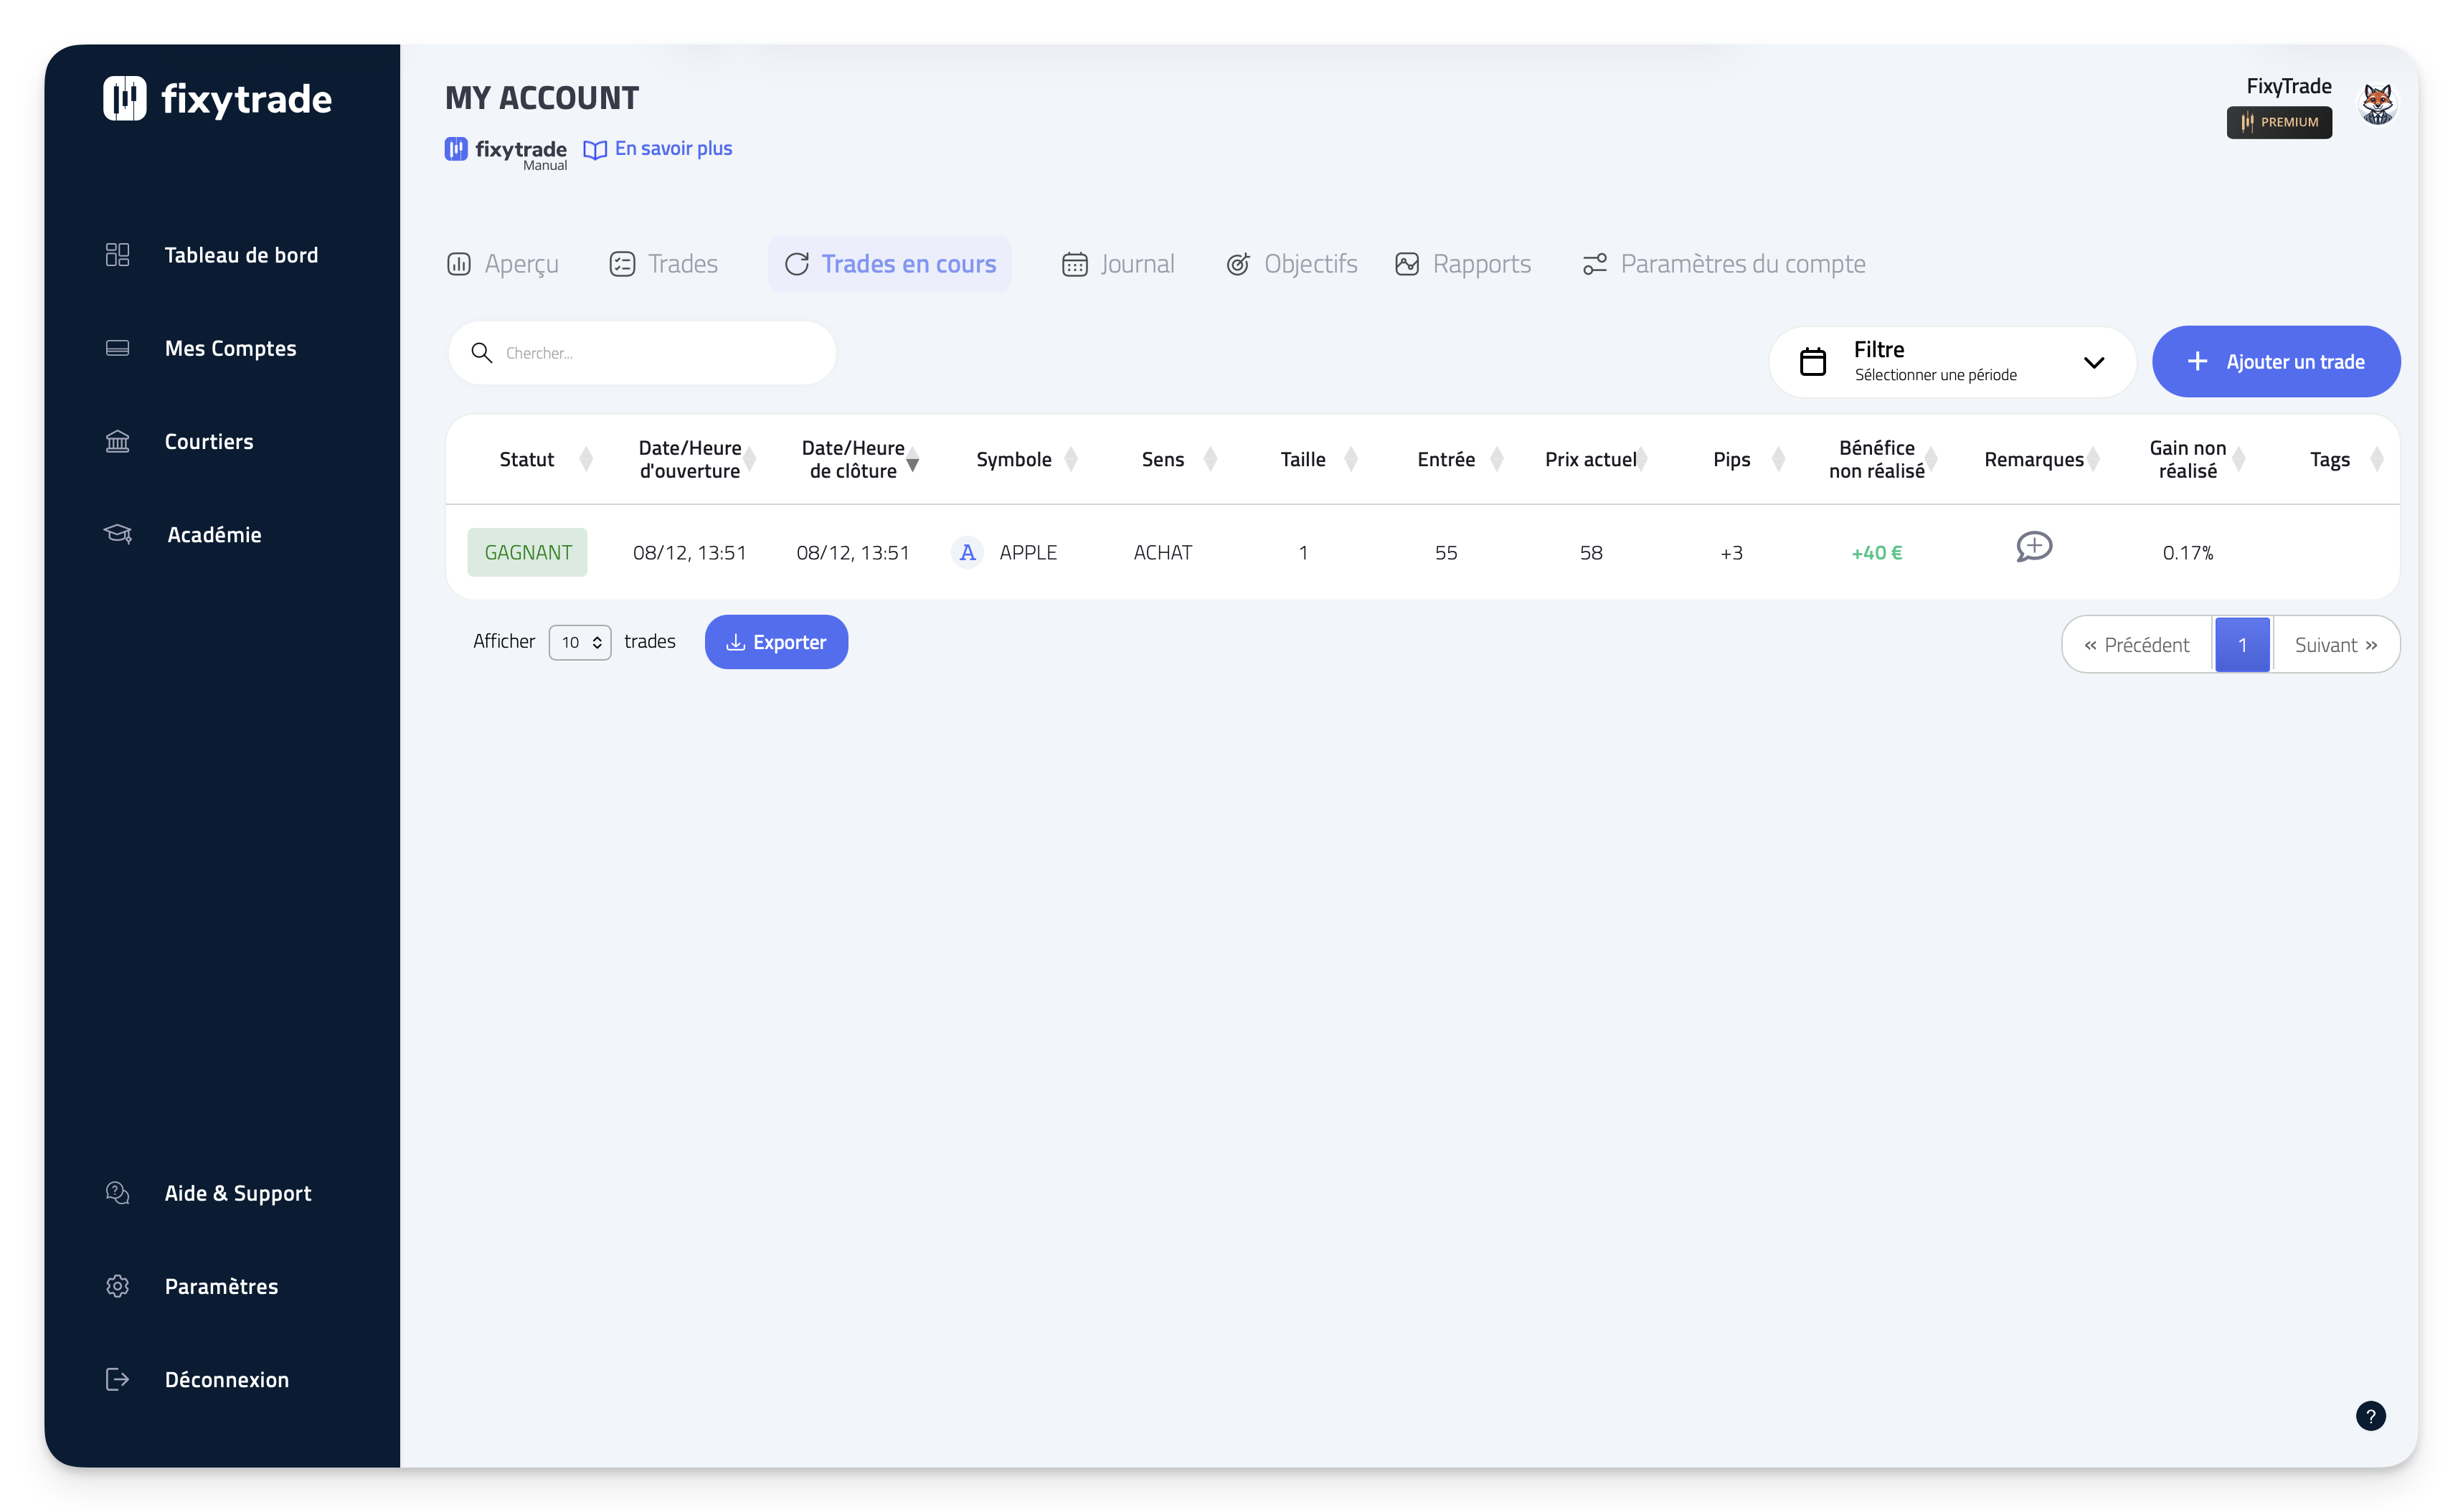Screen dimensions: 2463x1512
Task: Click the Aide & Support chat icon
Action: pyautogui.click(x=118, y=1193)
